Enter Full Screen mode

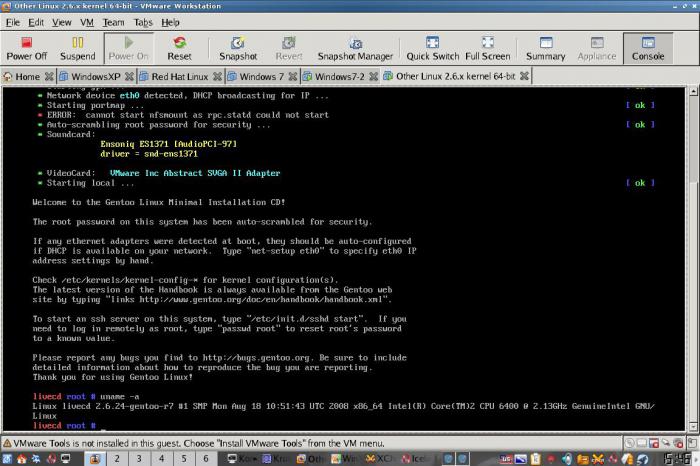488,48
